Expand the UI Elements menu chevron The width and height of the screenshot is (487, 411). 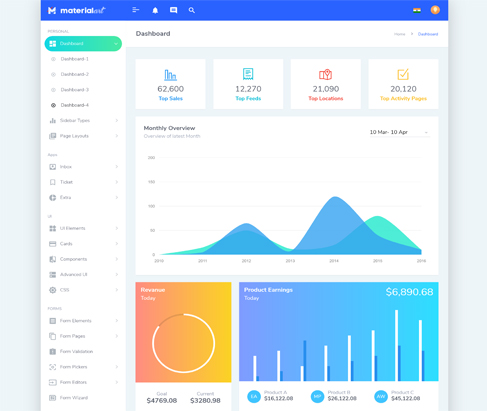coord(117,228)
